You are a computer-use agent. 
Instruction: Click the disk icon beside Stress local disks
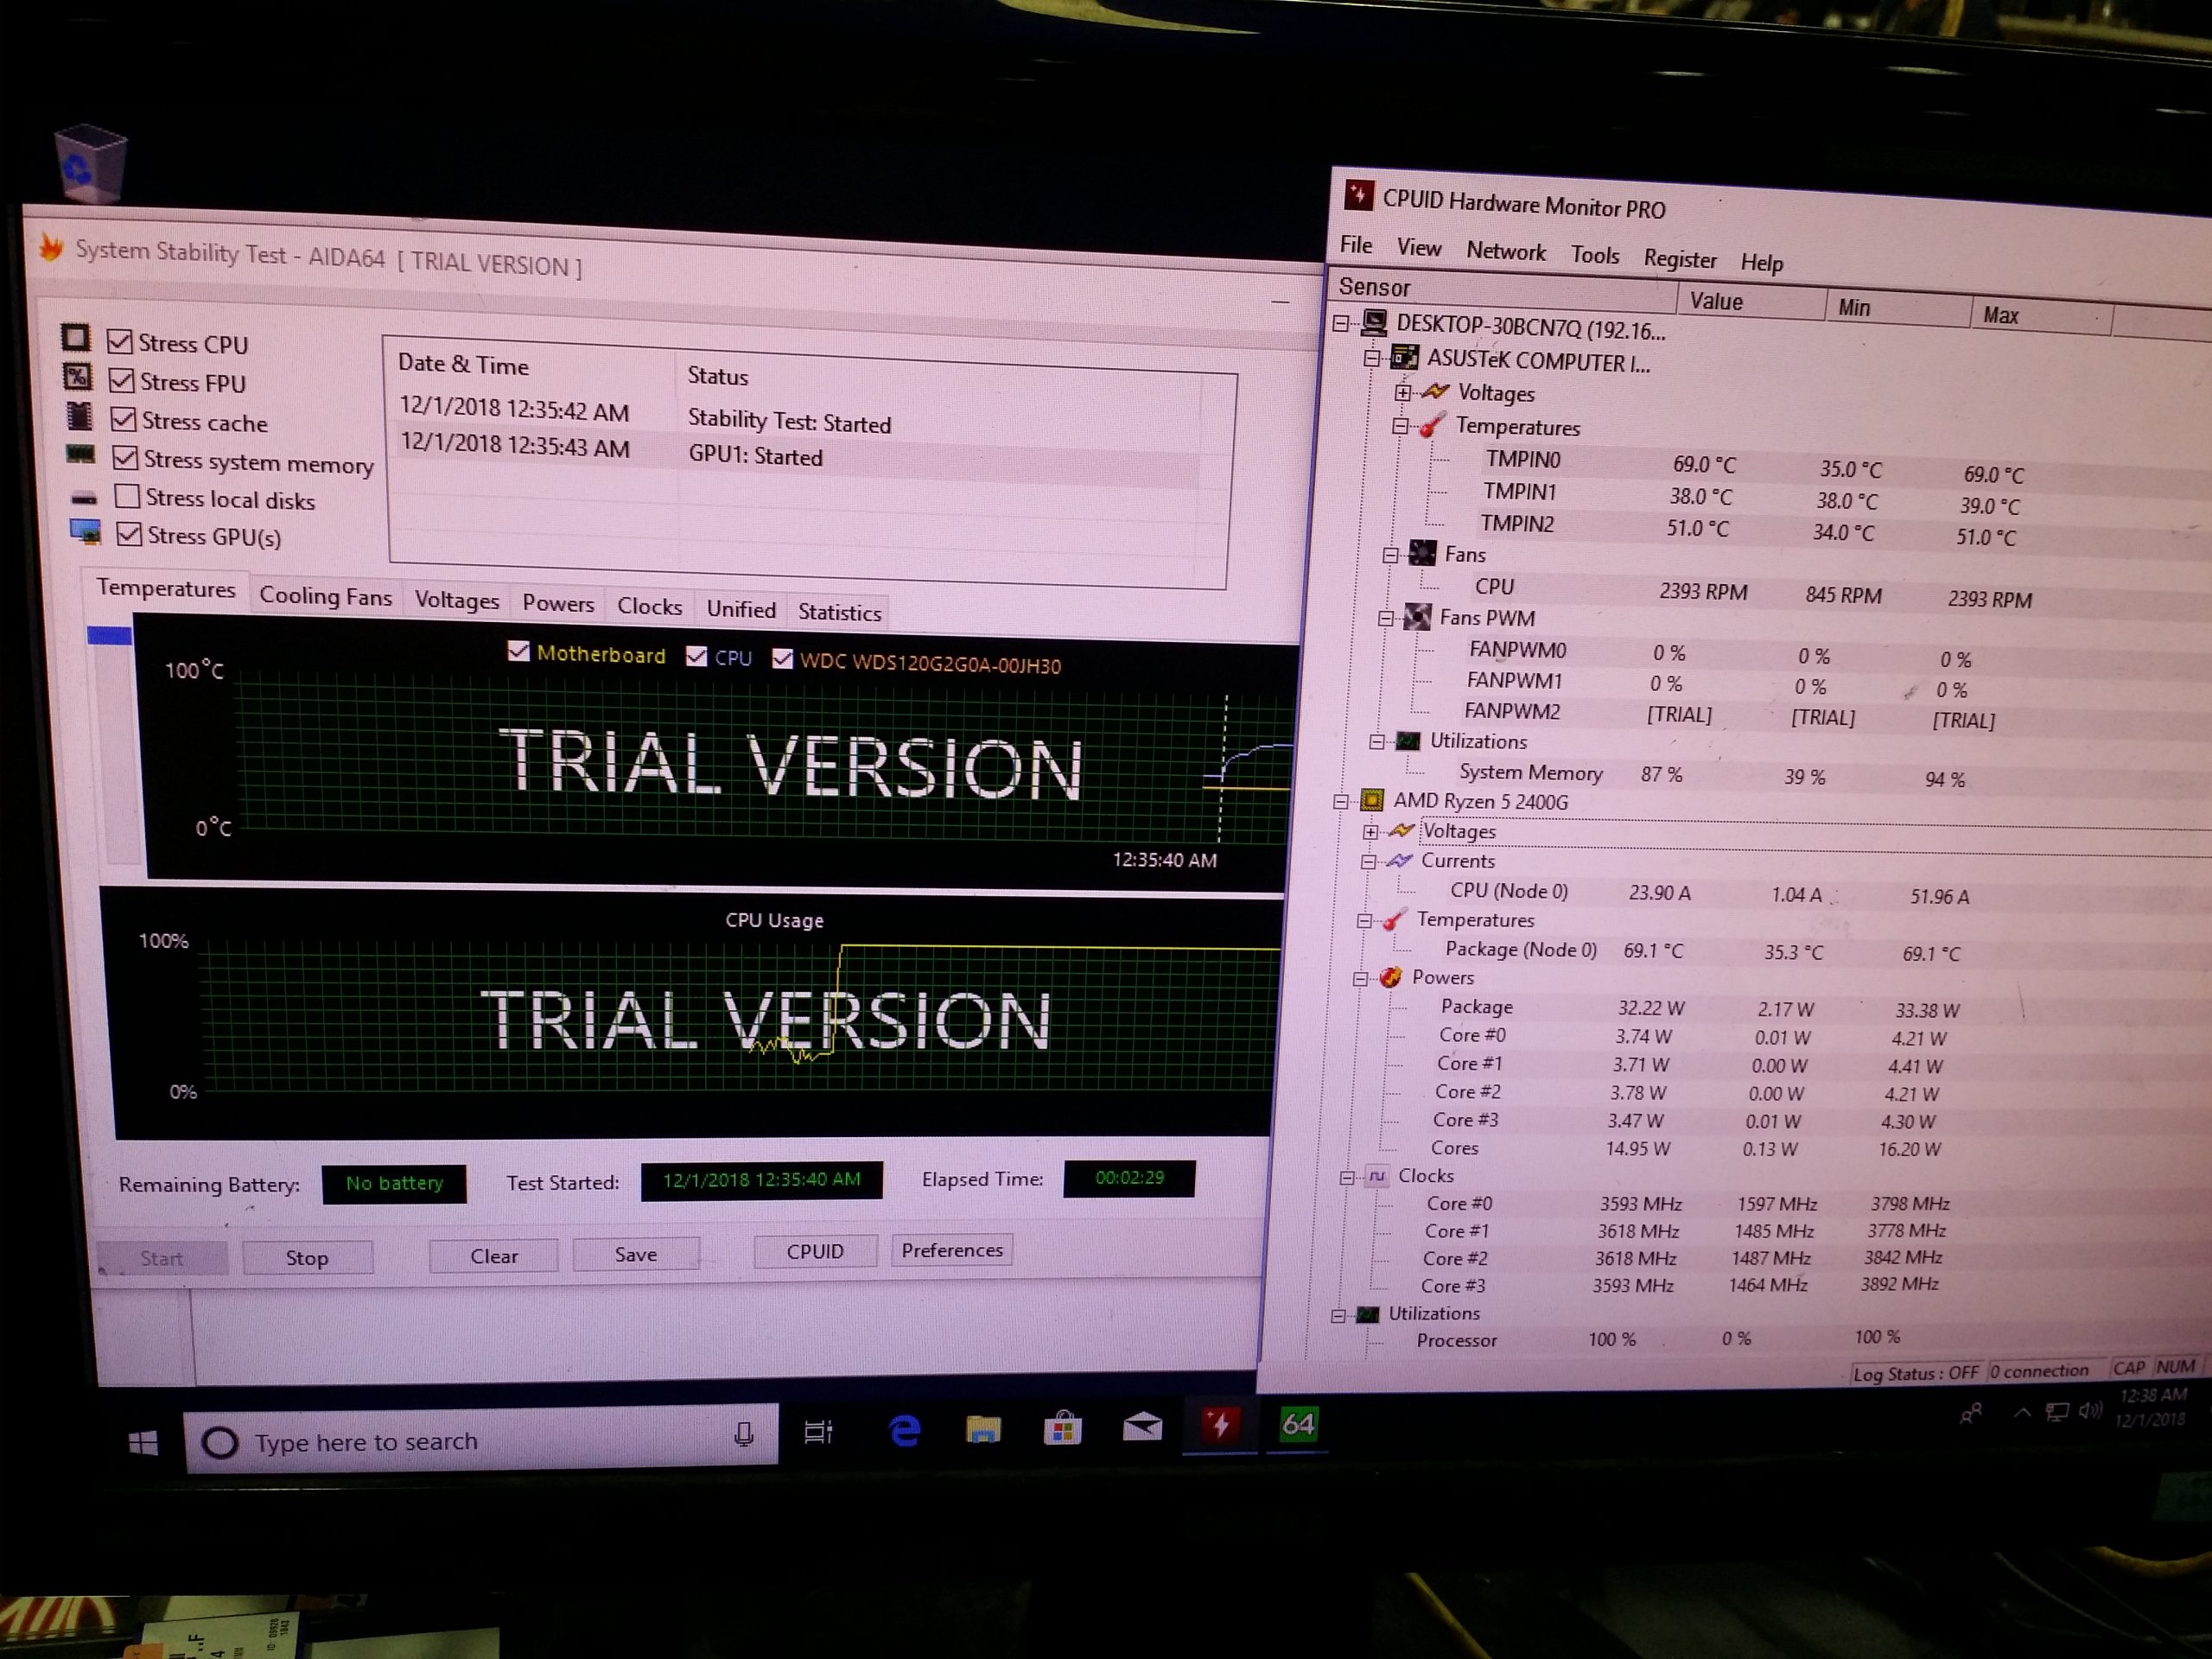(84, 497)
